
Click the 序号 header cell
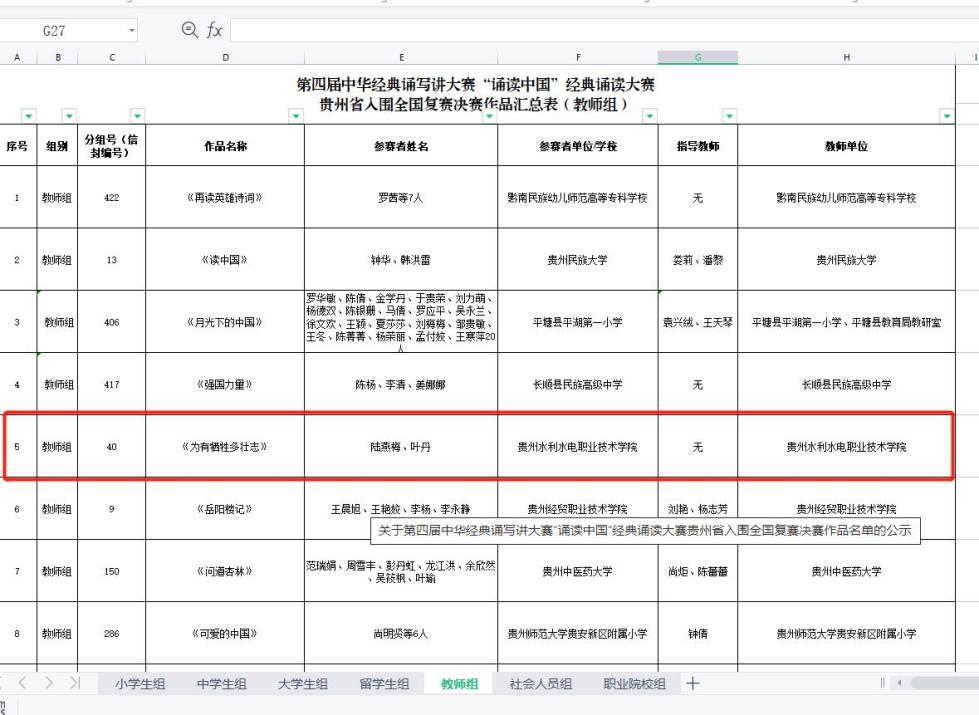(x=17, y=145)
